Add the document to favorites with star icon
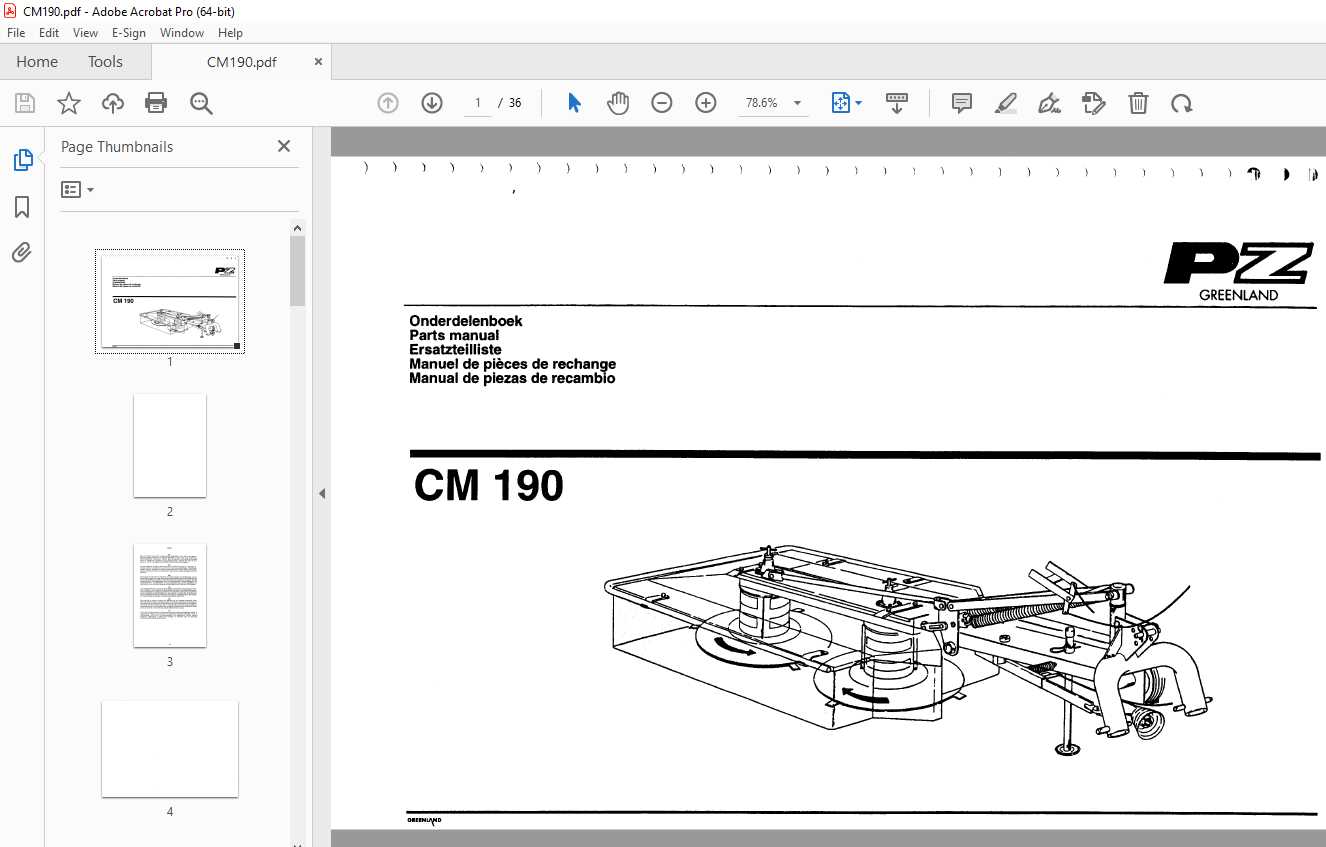1326x847 pixels. [69, 103]
